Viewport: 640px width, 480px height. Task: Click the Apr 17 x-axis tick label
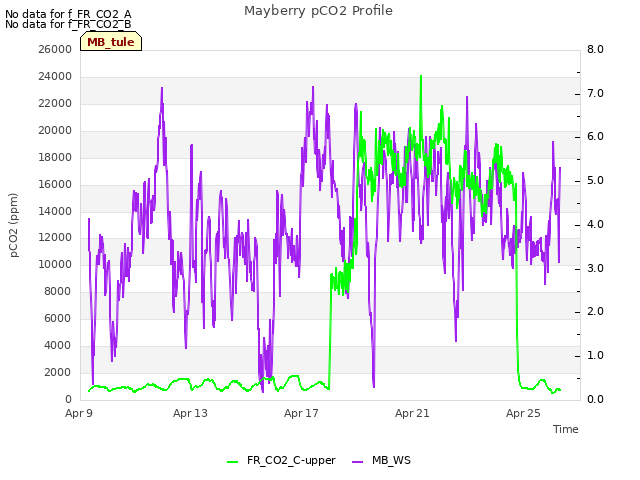(x=301, y=413)
